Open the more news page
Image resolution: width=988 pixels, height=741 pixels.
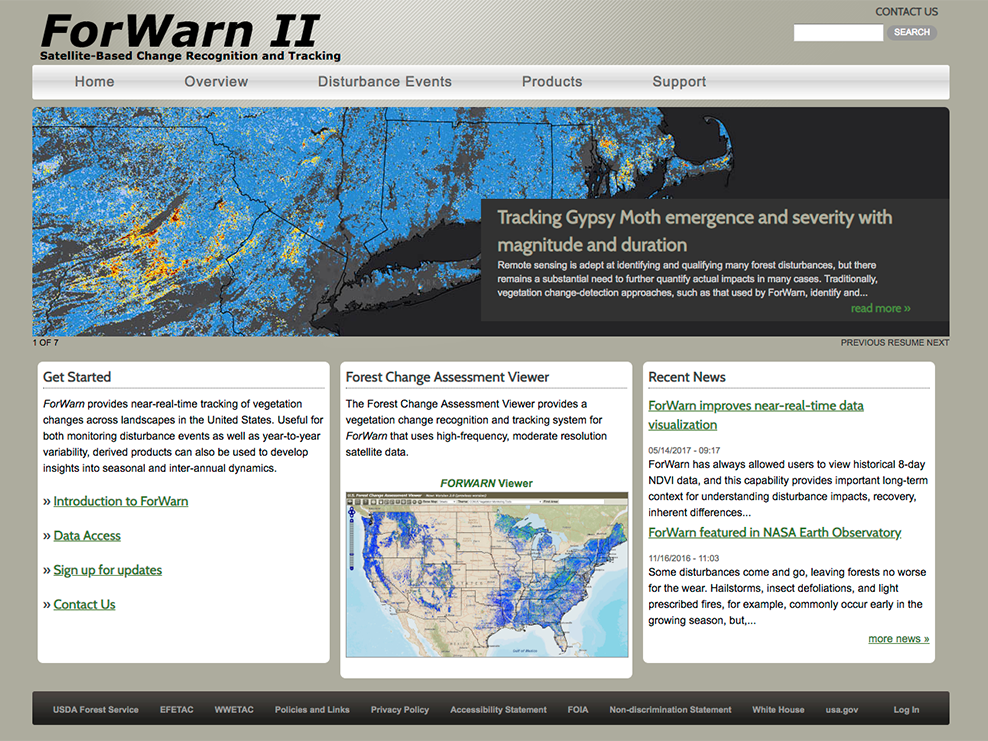[897, 638]
